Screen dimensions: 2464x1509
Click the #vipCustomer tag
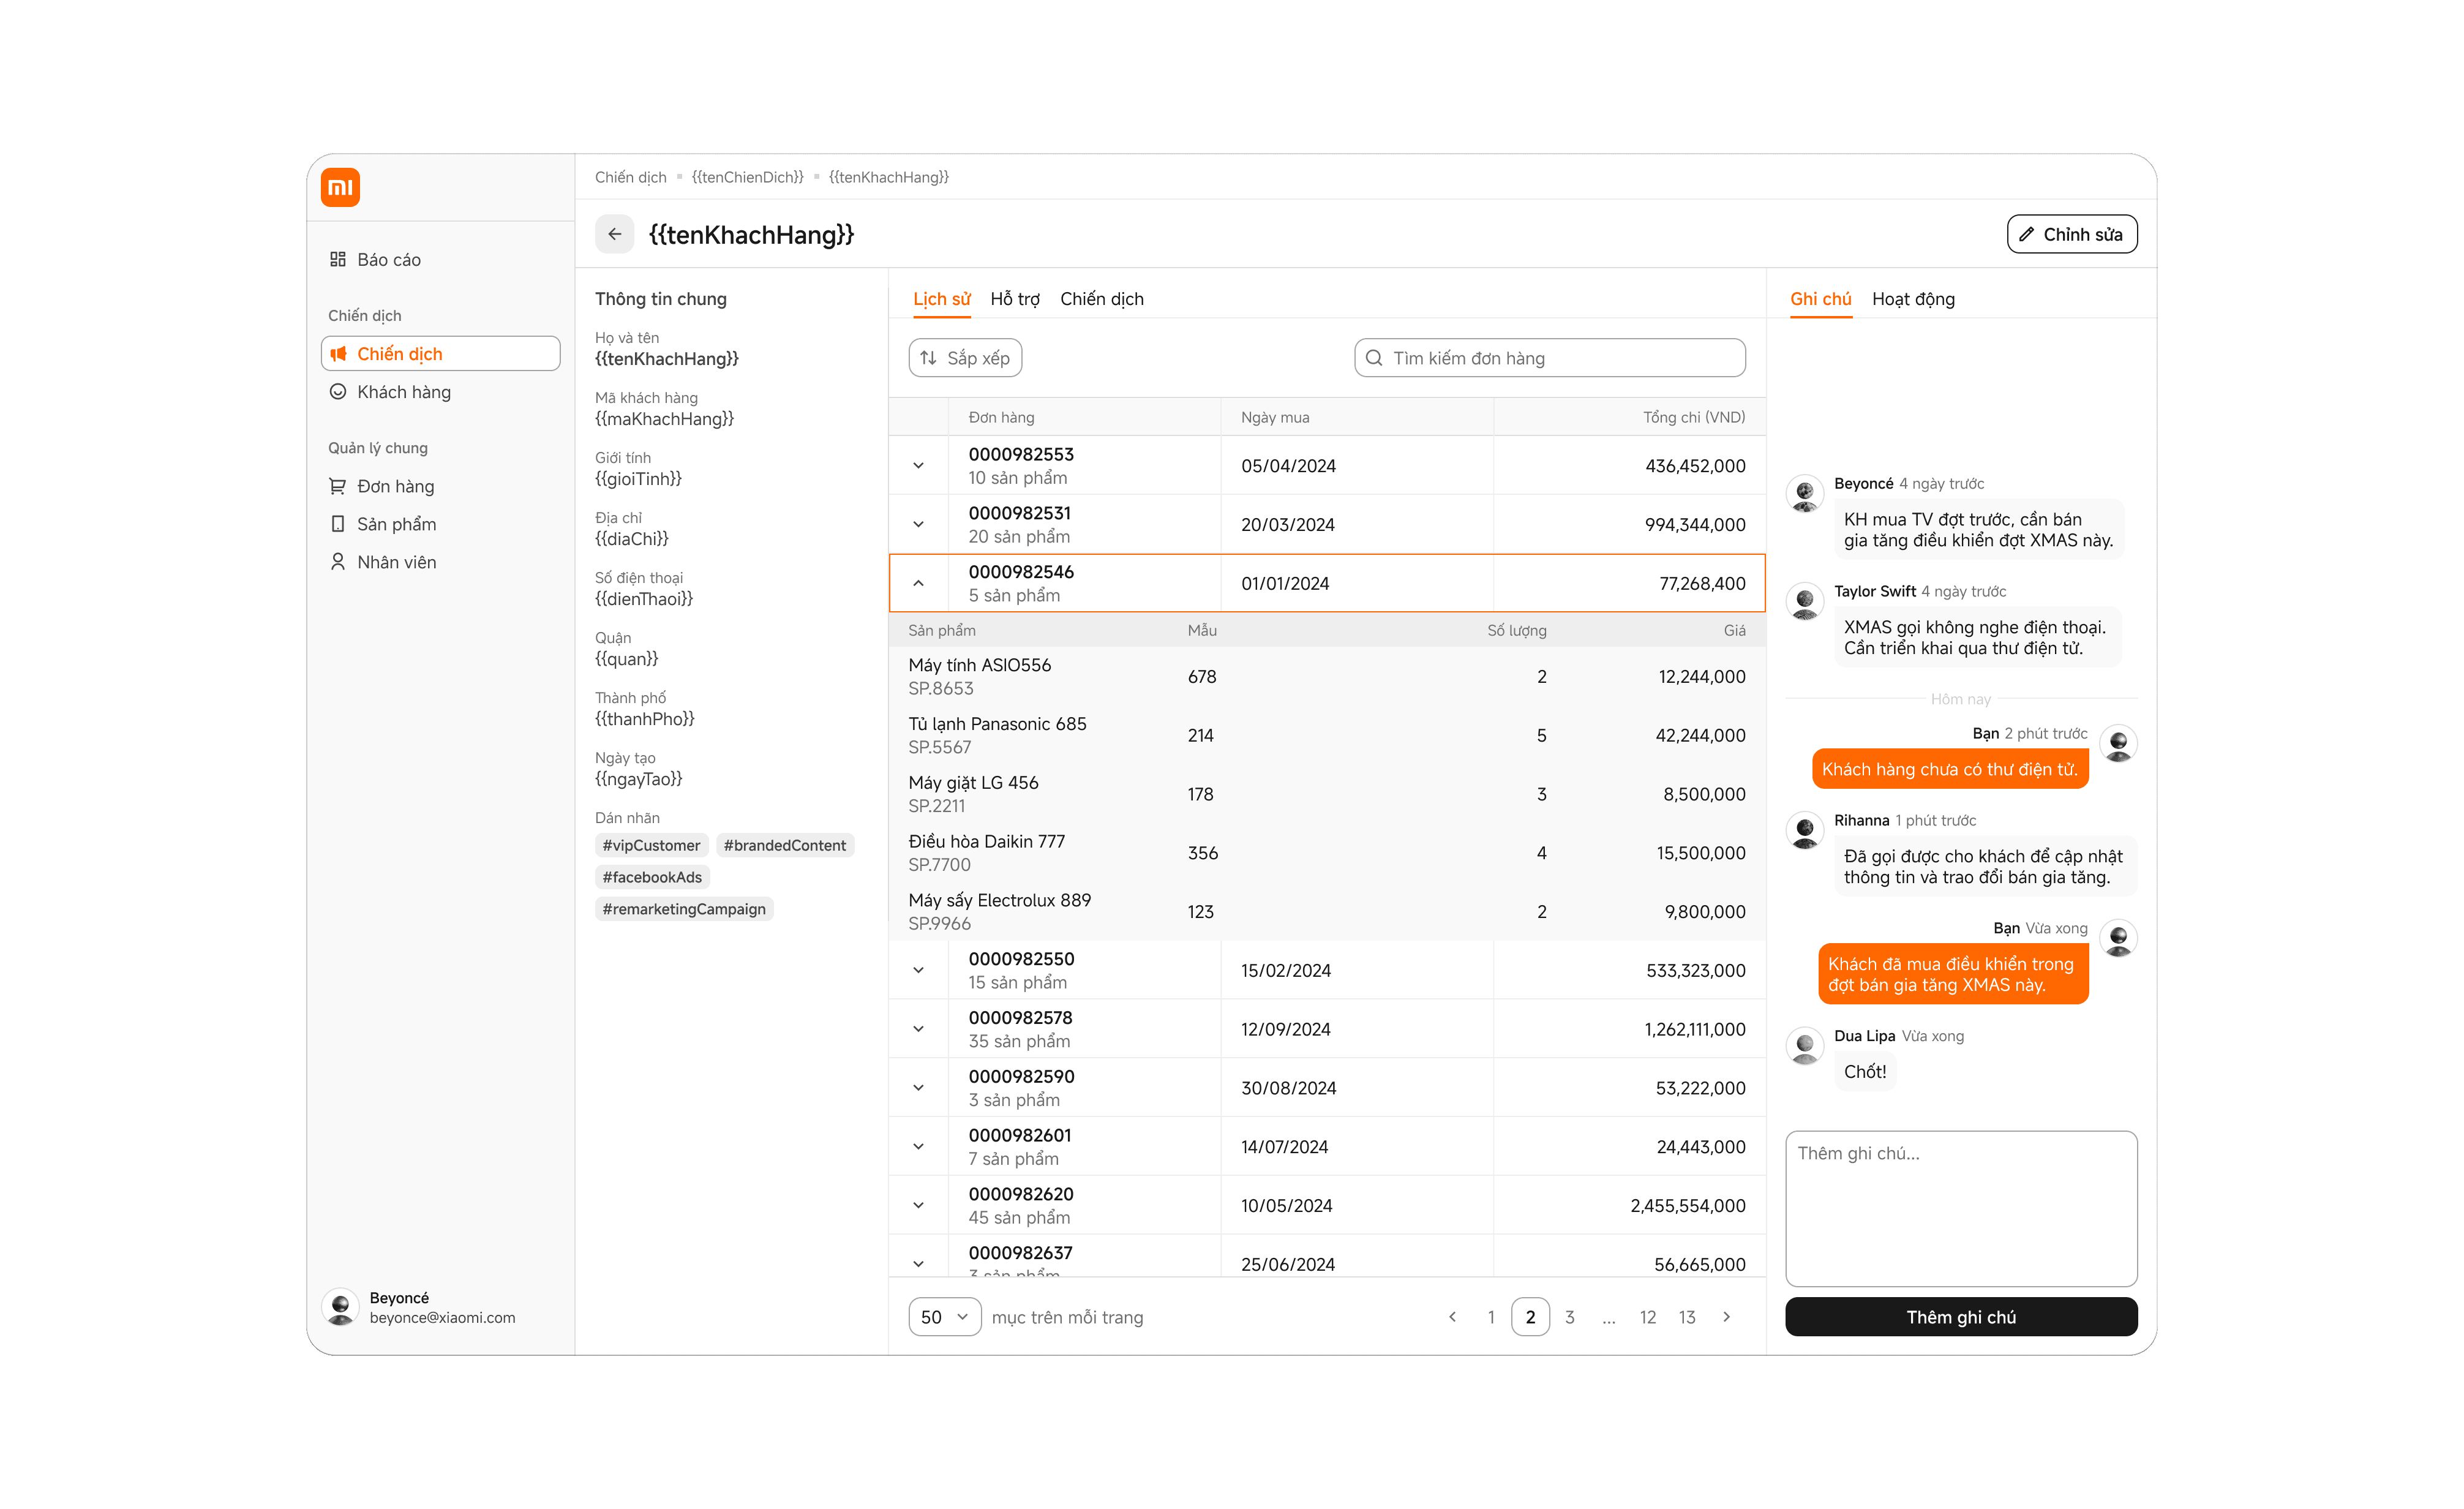point(651,845)
